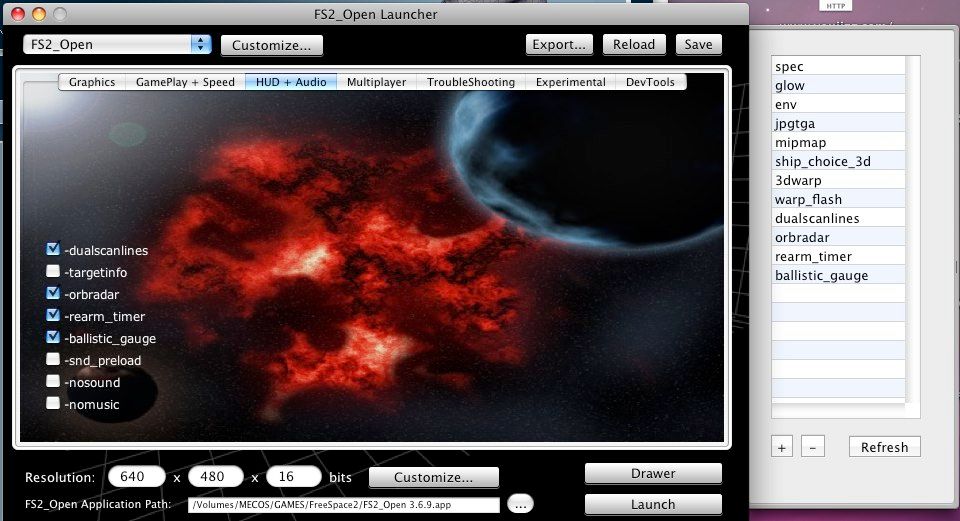Screen dimensions: 960x521
Task: Tick the -nomusic checkbox
Action: click(x=53, y=403)
